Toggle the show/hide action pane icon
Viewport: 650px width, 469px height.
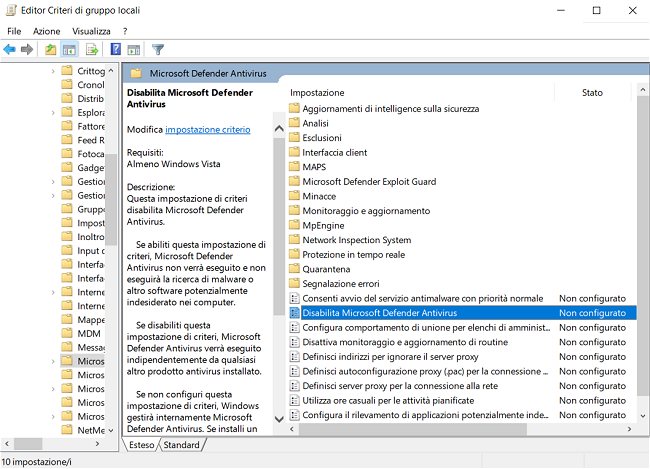[133, 50]
